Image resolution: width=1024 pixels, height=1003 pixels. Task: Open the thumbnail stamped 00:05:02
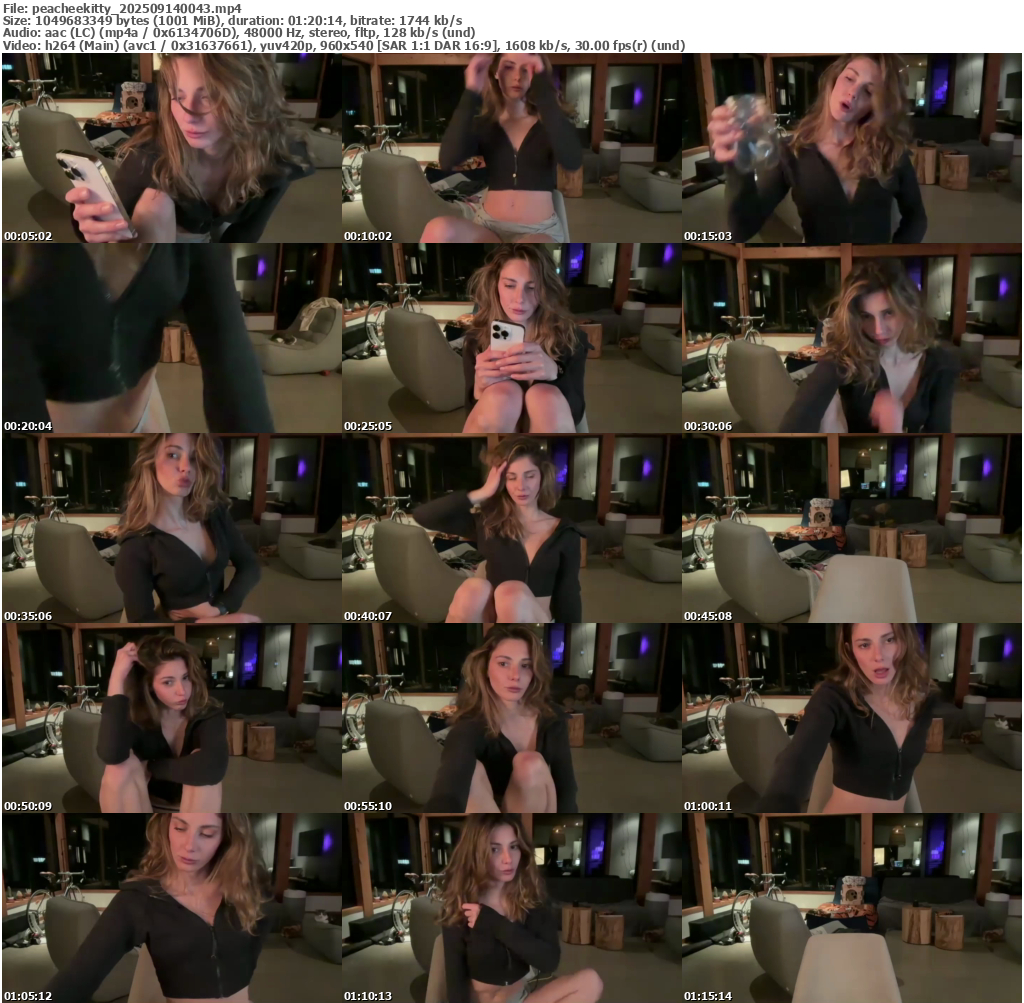(x=171, y=148)
